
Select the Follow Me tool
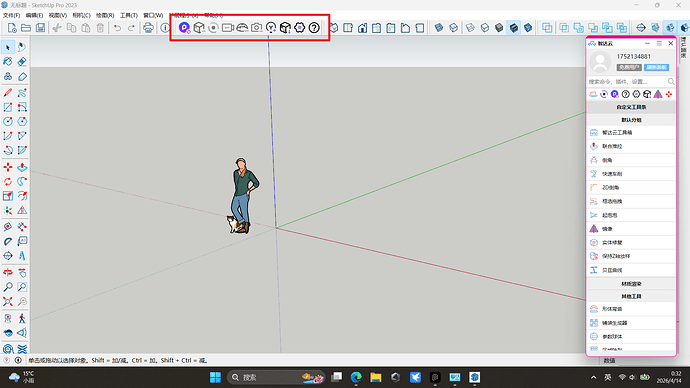click(x=22, y=181)
